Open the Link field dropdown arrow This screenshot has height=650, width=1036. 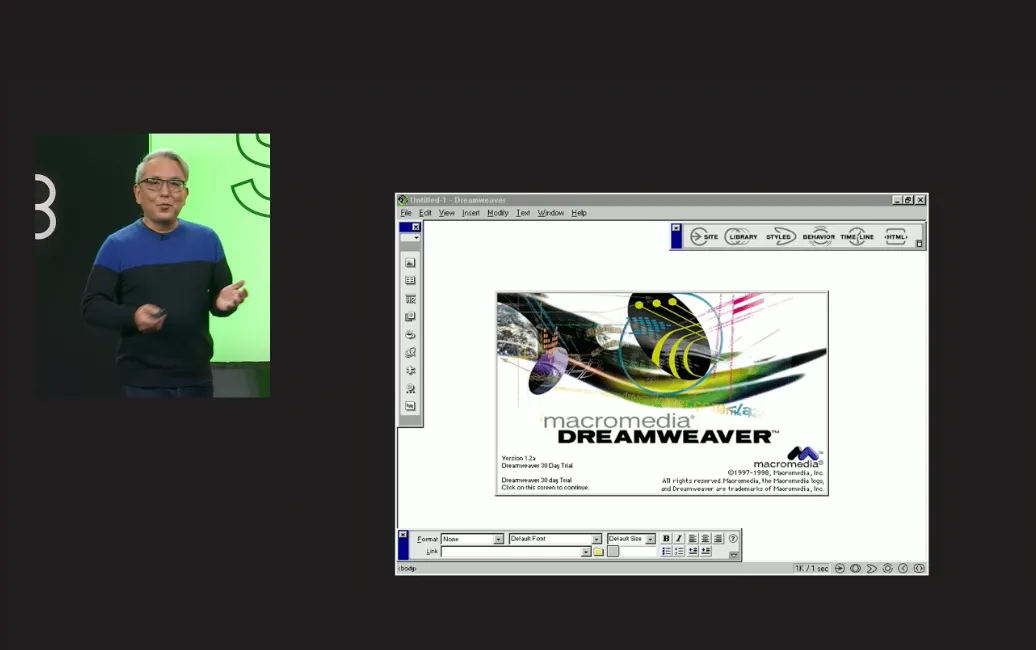[585, 552]
